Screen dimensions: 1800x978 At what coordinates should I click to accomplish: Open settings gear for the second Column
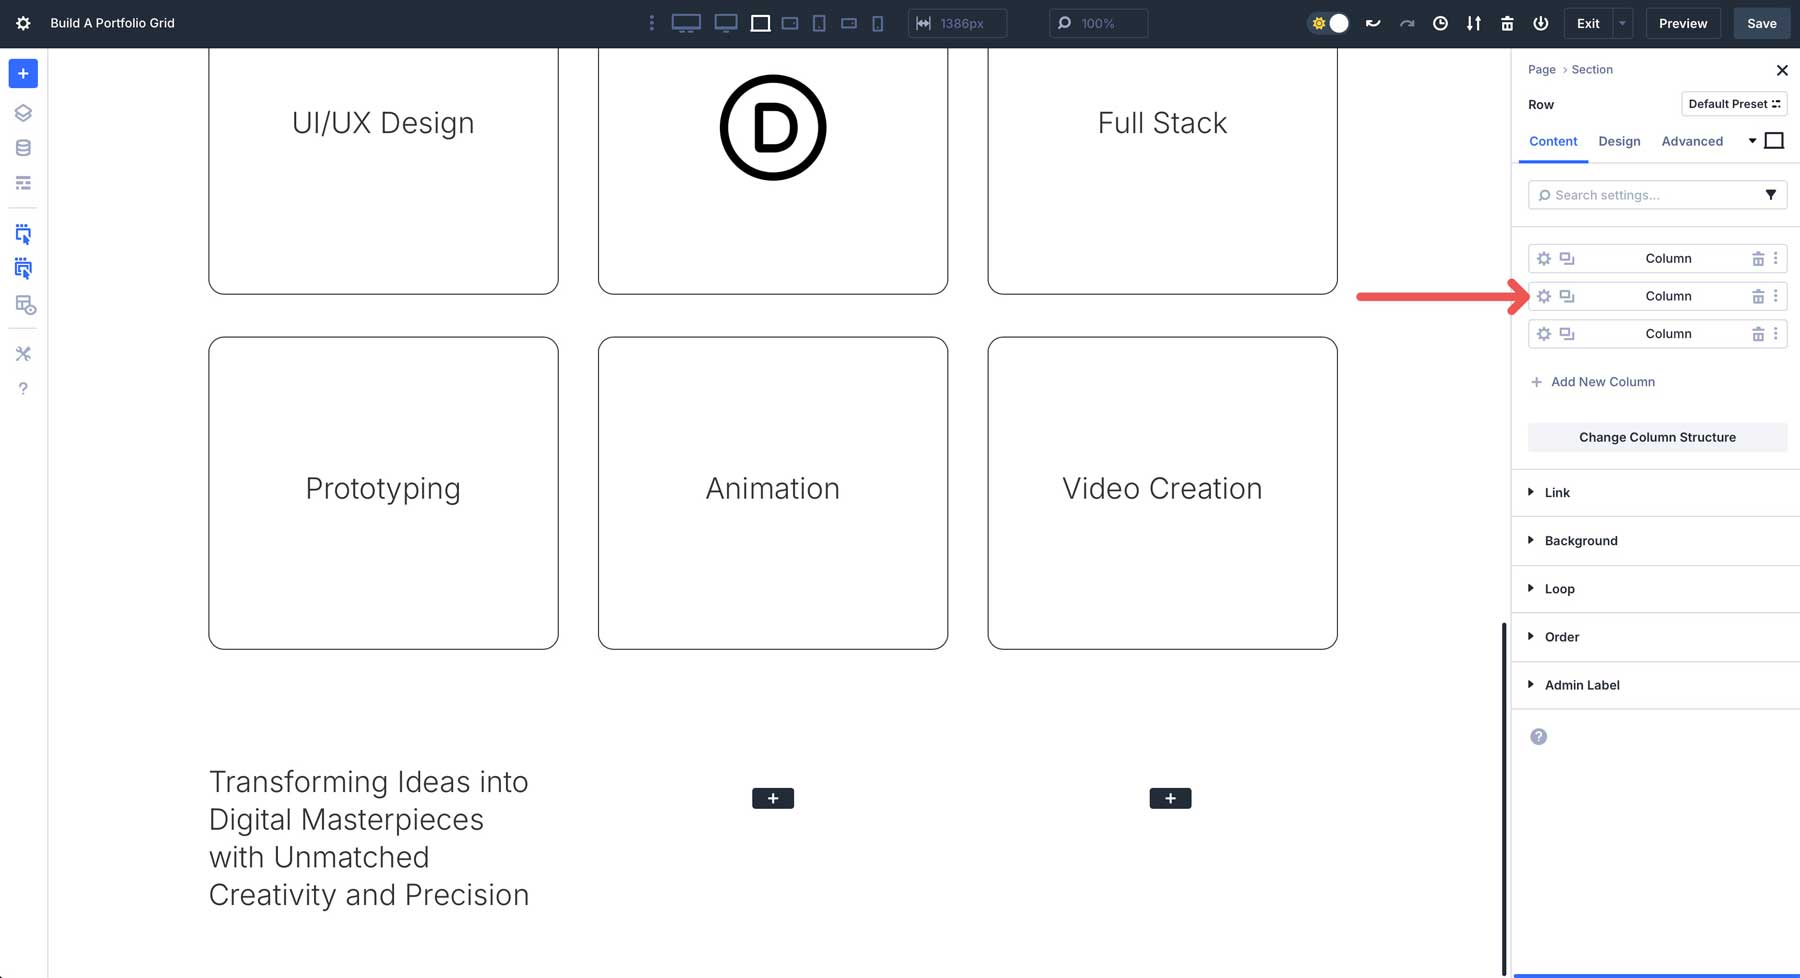(1543, 296)
